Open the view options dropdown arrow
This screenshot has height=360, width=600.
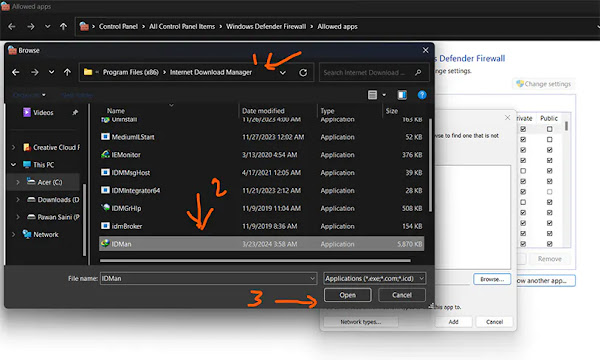point(384,95)
